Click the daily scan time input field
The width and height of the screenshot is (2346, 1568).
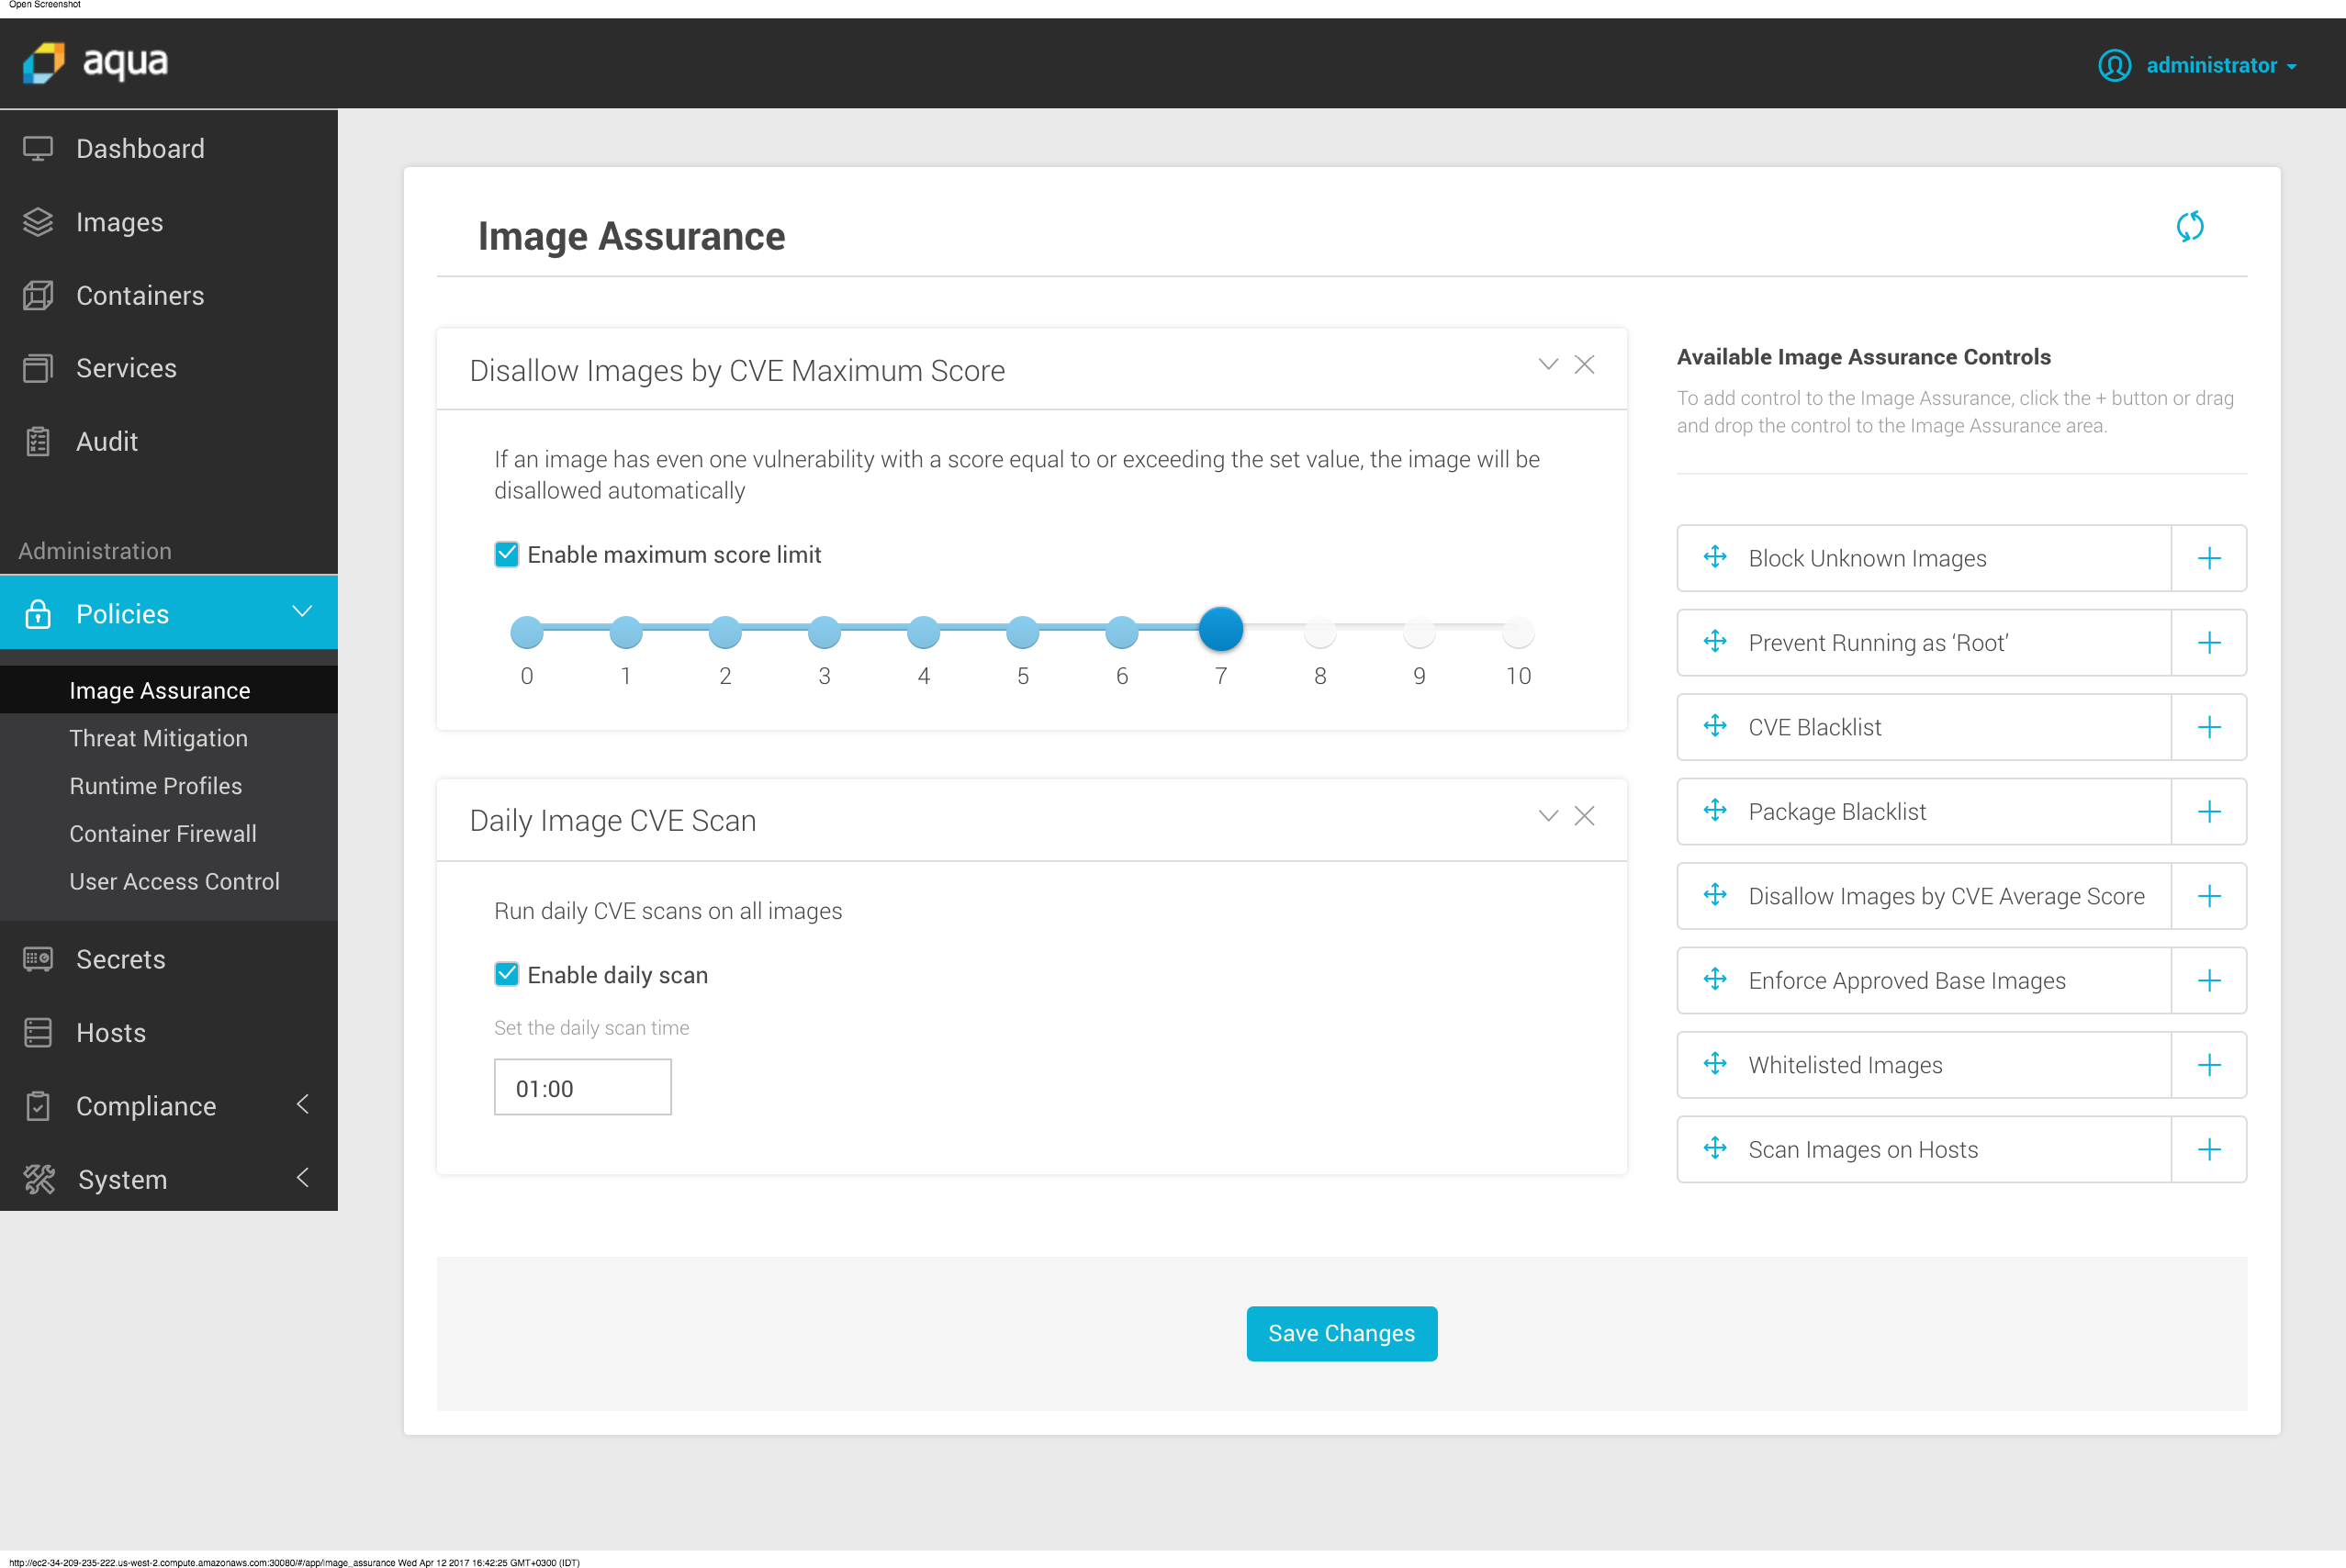click(582, 1087)
